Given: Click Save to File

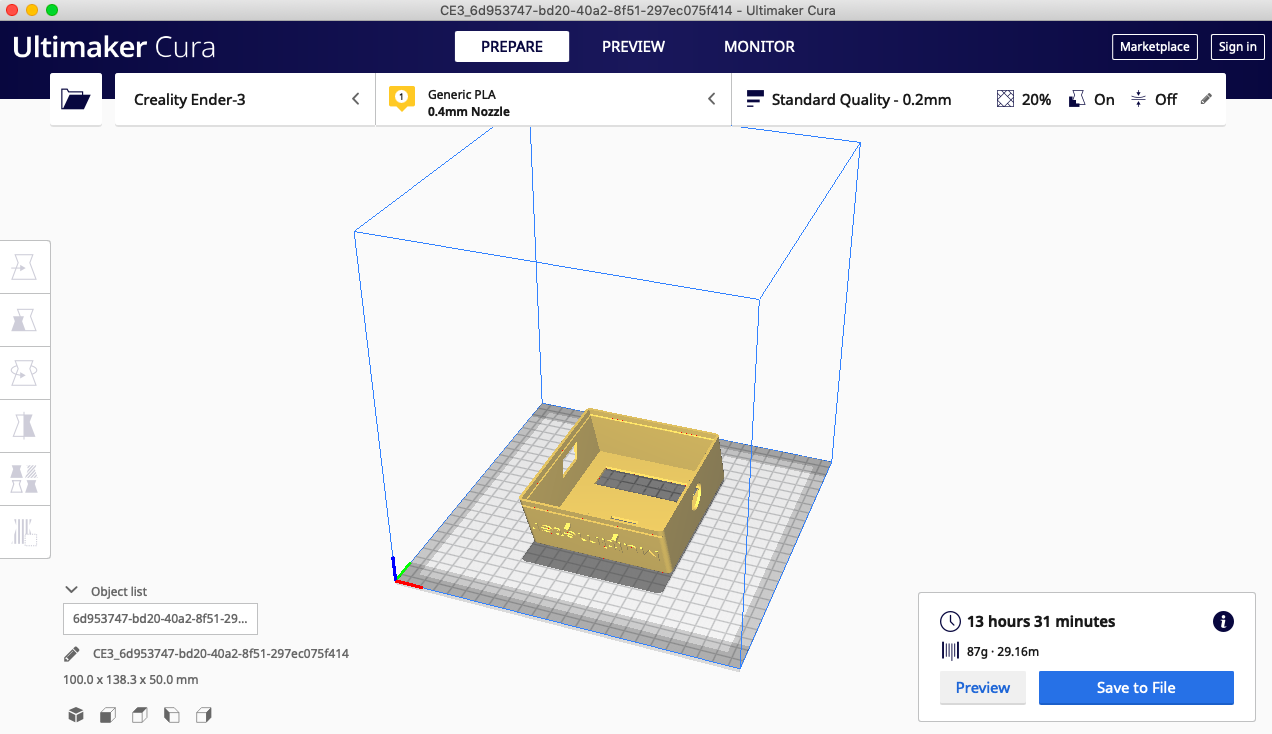Looking at the screenshot, I should [1136, 688].
